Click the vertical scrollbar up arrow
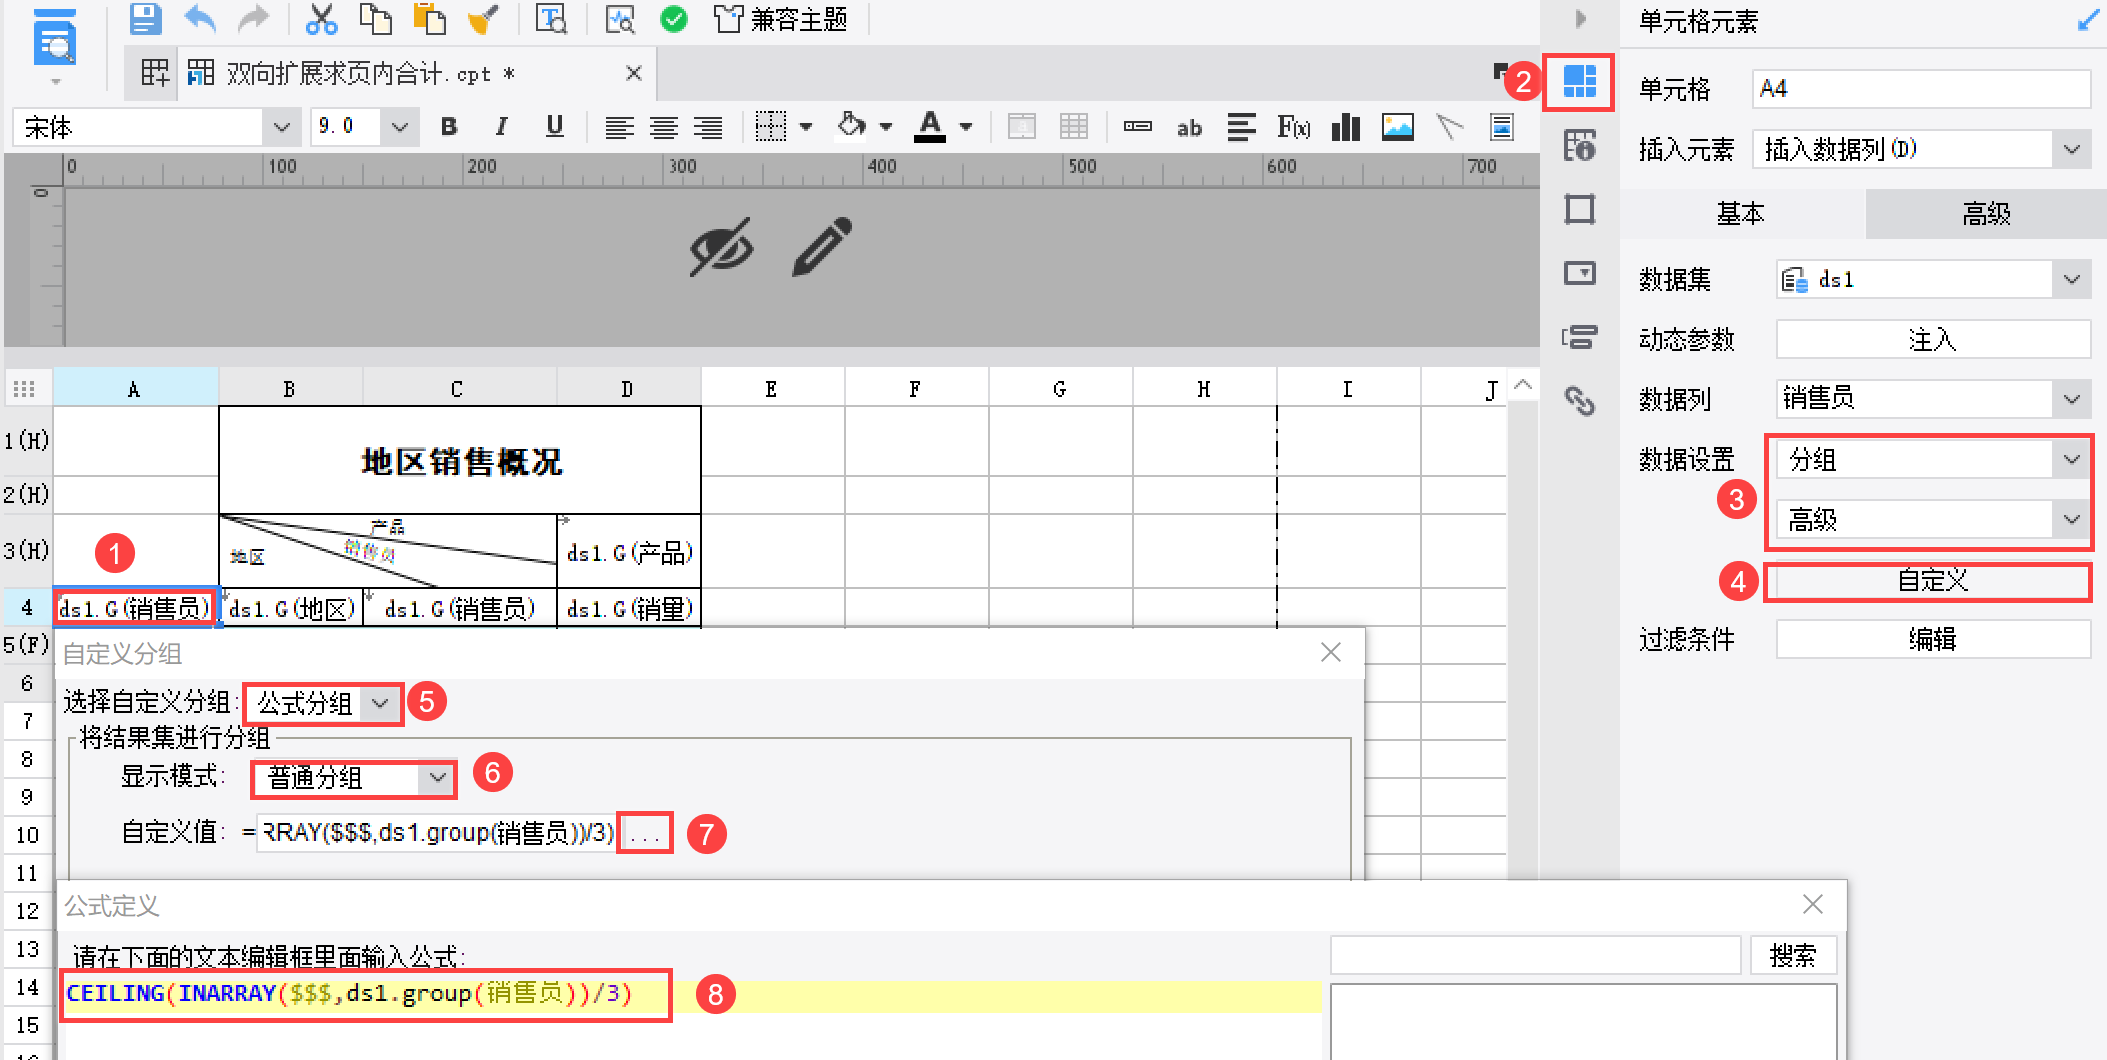2107x1060 pixels. click(1523, 385)
